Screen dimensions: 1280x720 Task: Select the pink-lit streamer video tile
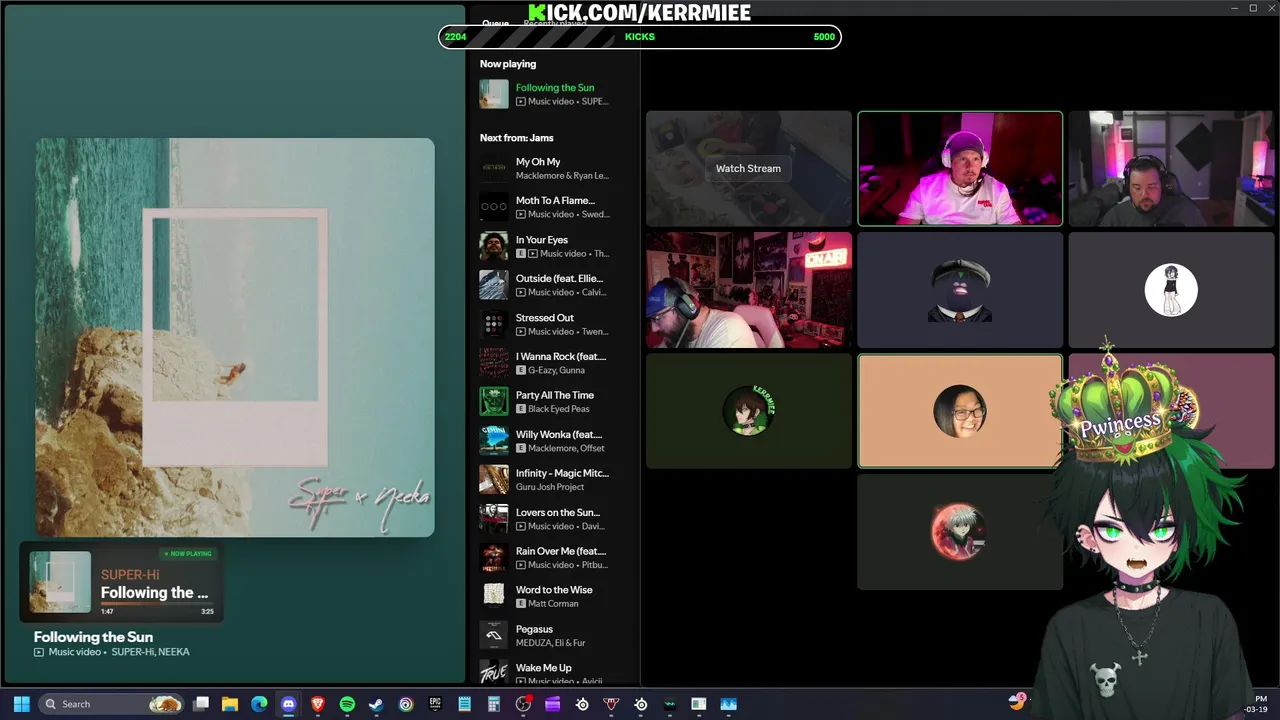pyautogui.click(x=960, y=168)
